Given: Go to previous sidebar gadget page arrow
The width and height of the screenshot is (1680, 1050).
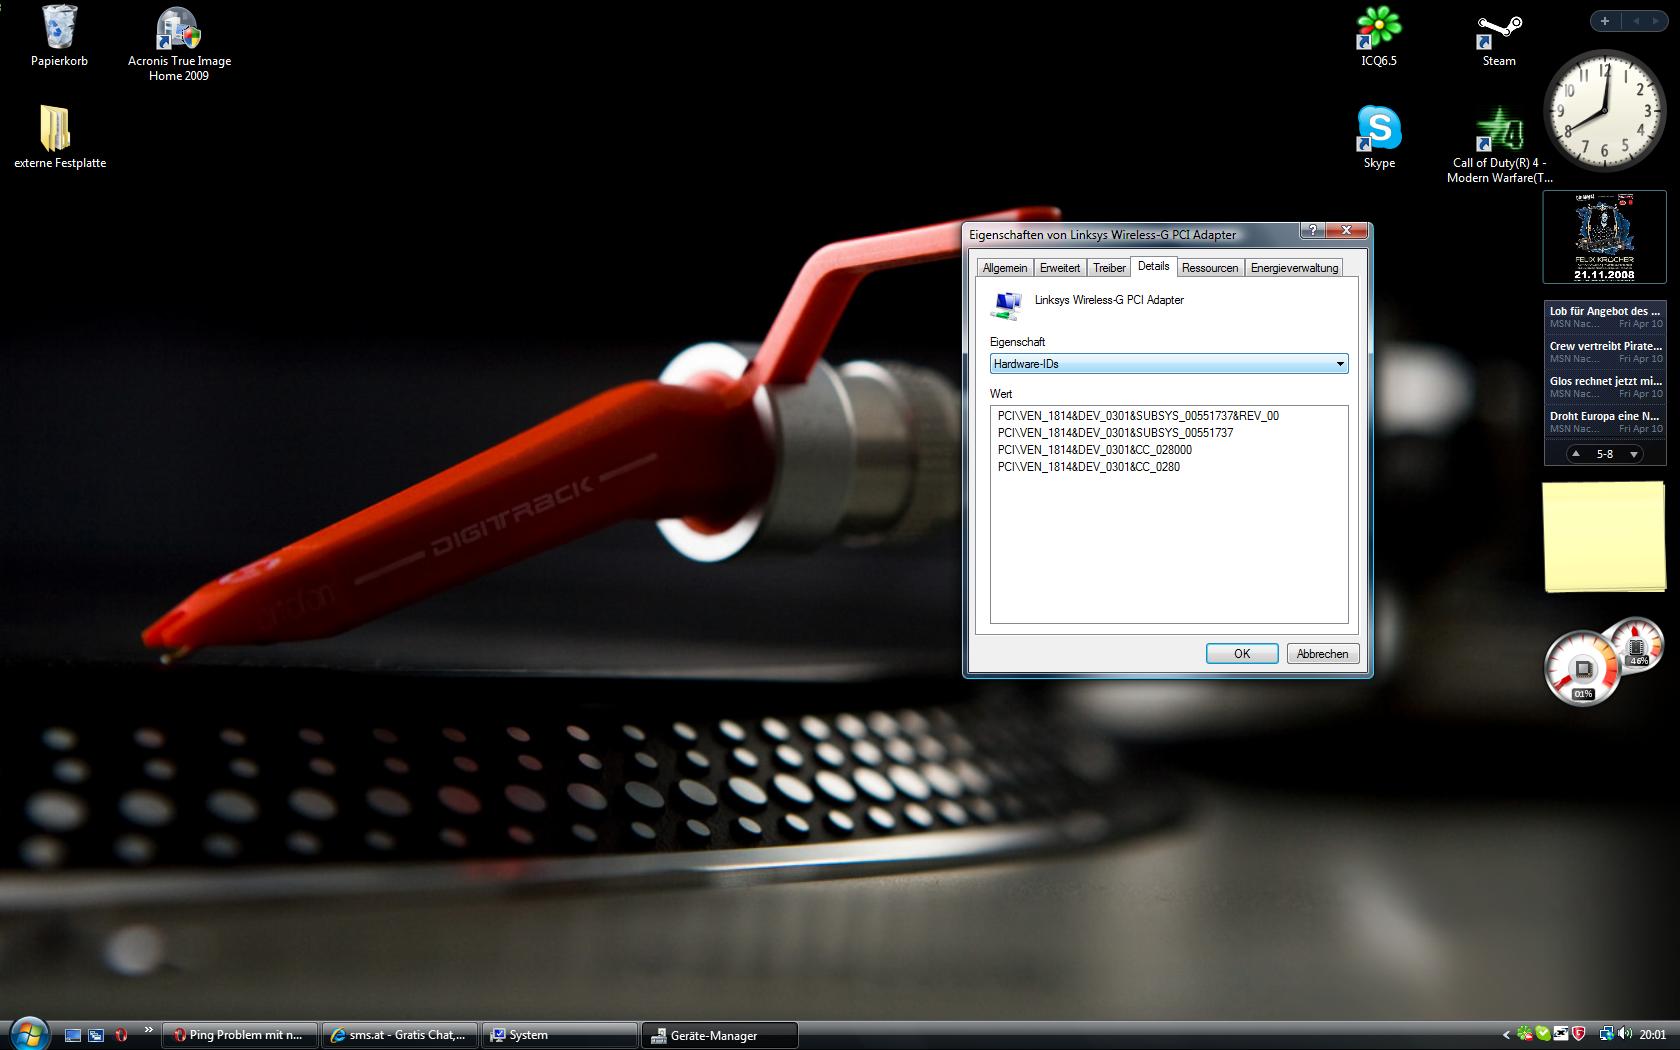Looking at the screenshot, I should [1636, 21].
